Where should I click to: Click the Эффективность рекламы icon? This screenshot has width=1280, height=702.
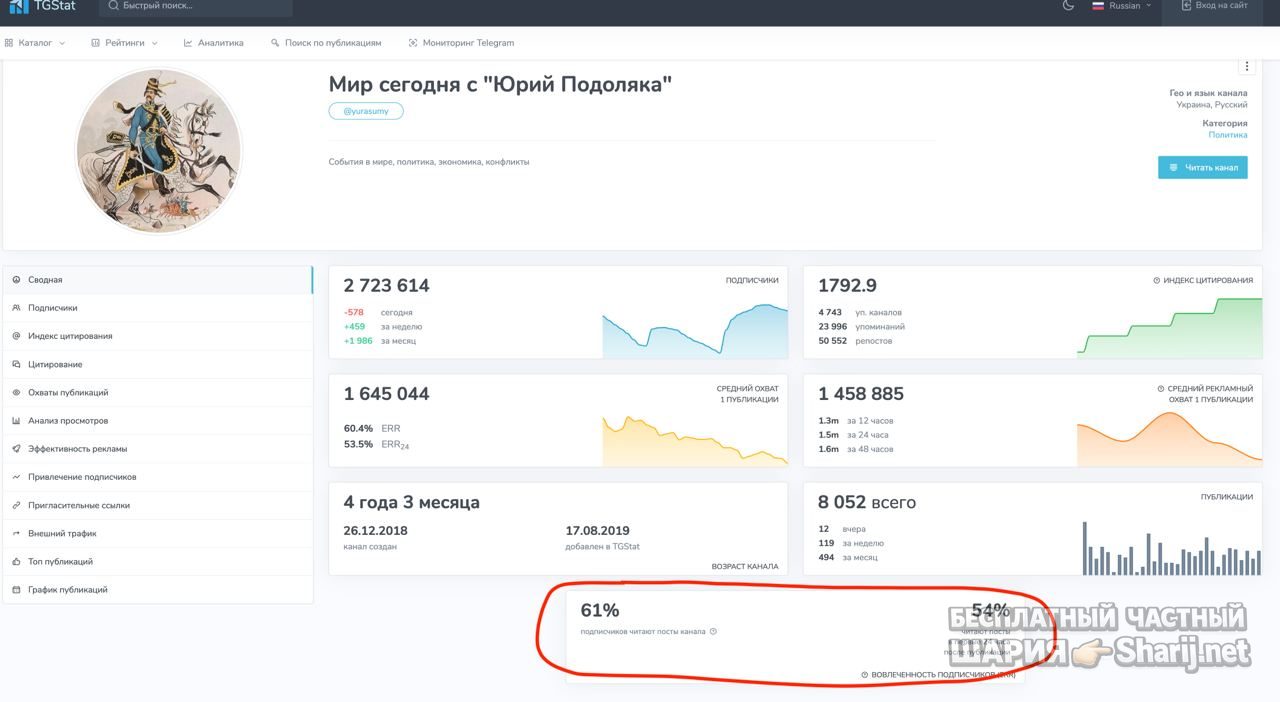(16, 449)
